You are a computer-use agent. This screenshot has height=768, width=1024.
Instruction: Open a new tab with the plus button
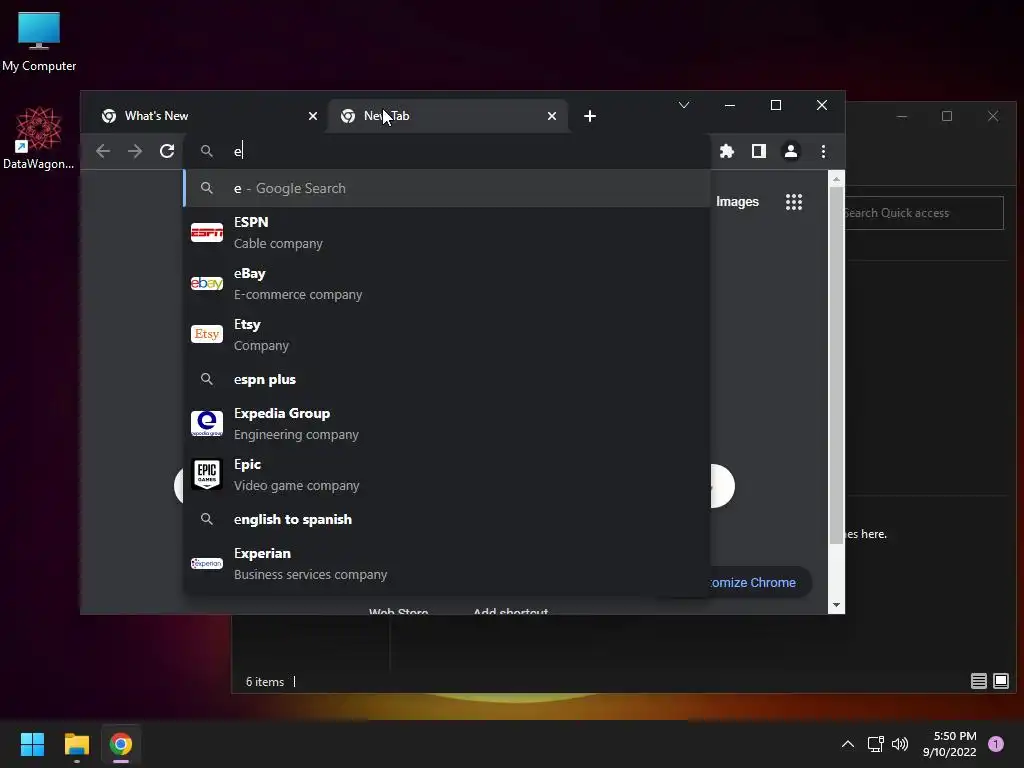[x=590, y=116]
